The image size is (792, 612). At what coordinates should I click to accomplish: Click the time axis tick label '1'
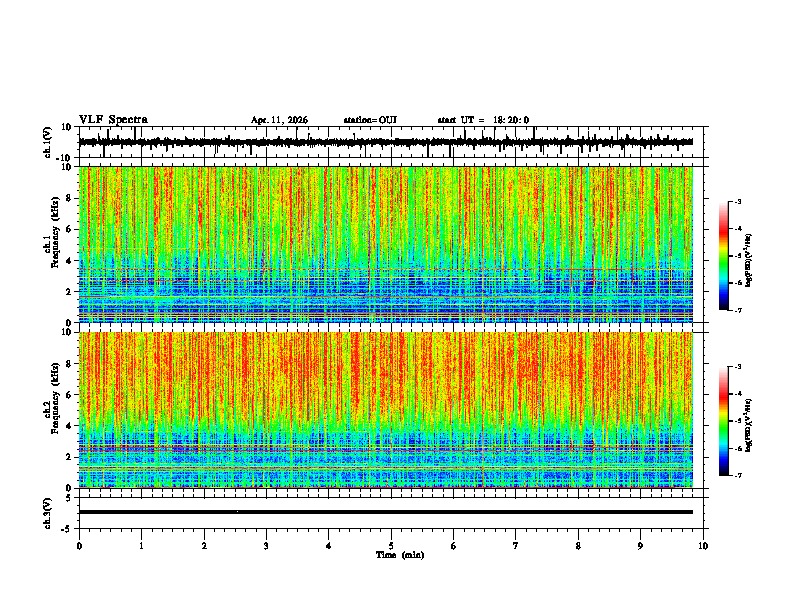point(141,546)
